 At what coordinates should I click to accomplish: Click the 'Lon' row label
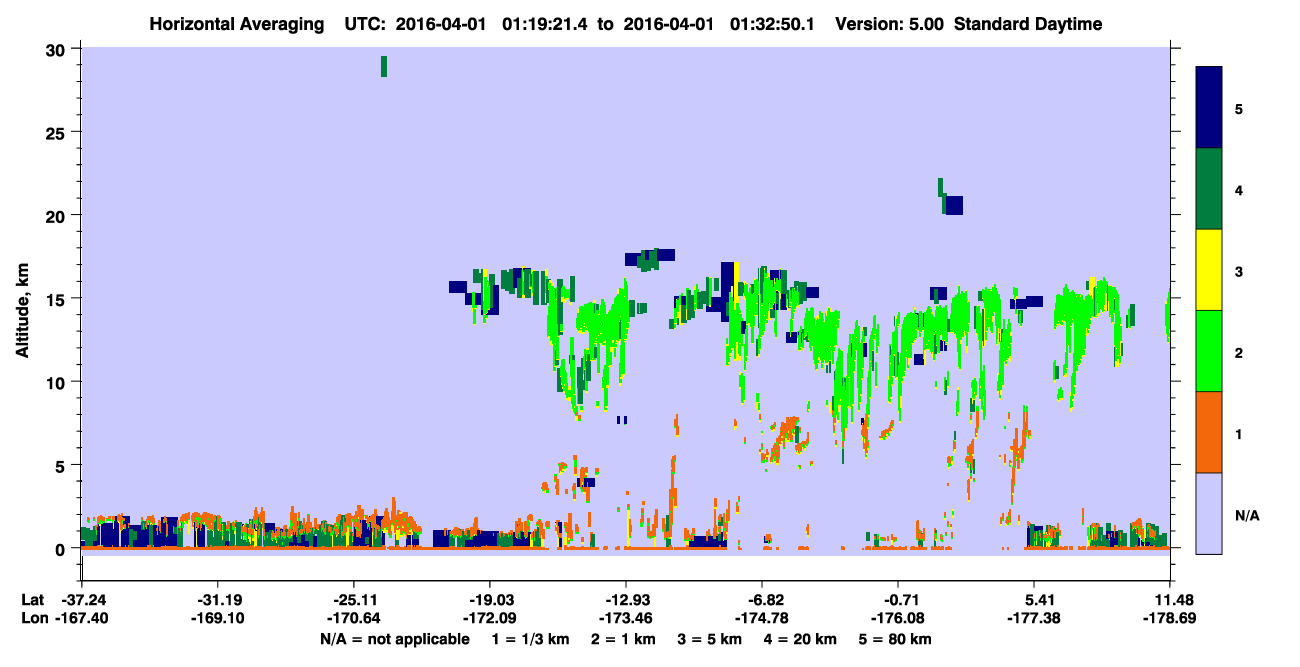coord(34,618)
